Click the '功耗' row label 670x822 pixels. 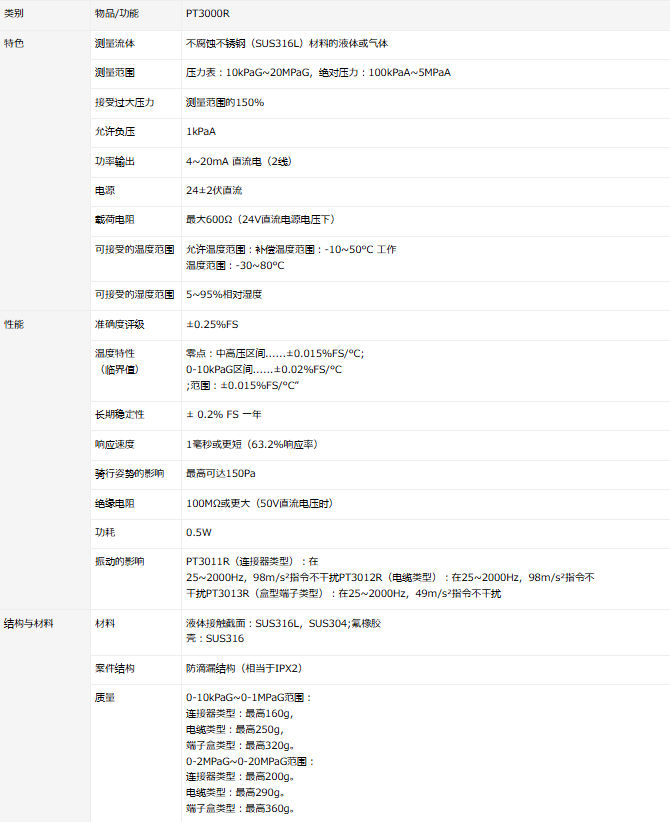pos(105,532)
